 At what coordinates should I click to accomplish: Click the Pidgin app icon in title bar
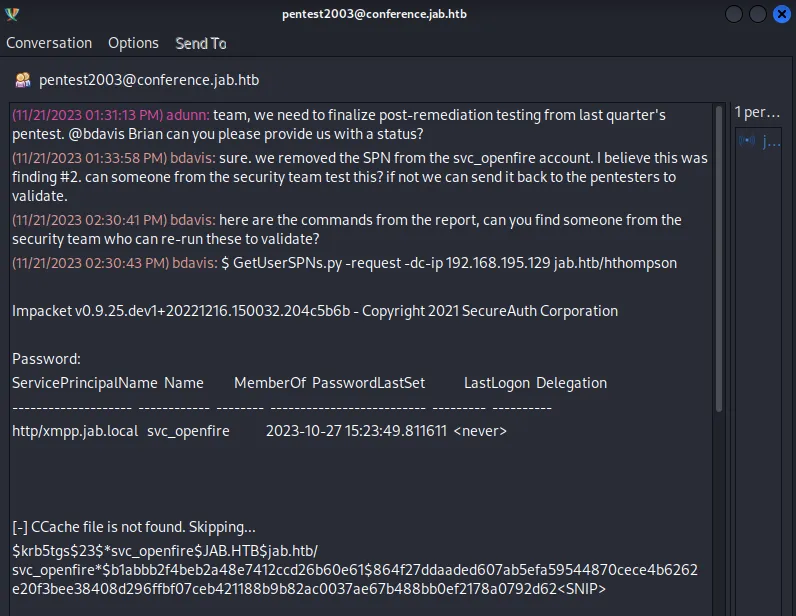pos(12,14)
